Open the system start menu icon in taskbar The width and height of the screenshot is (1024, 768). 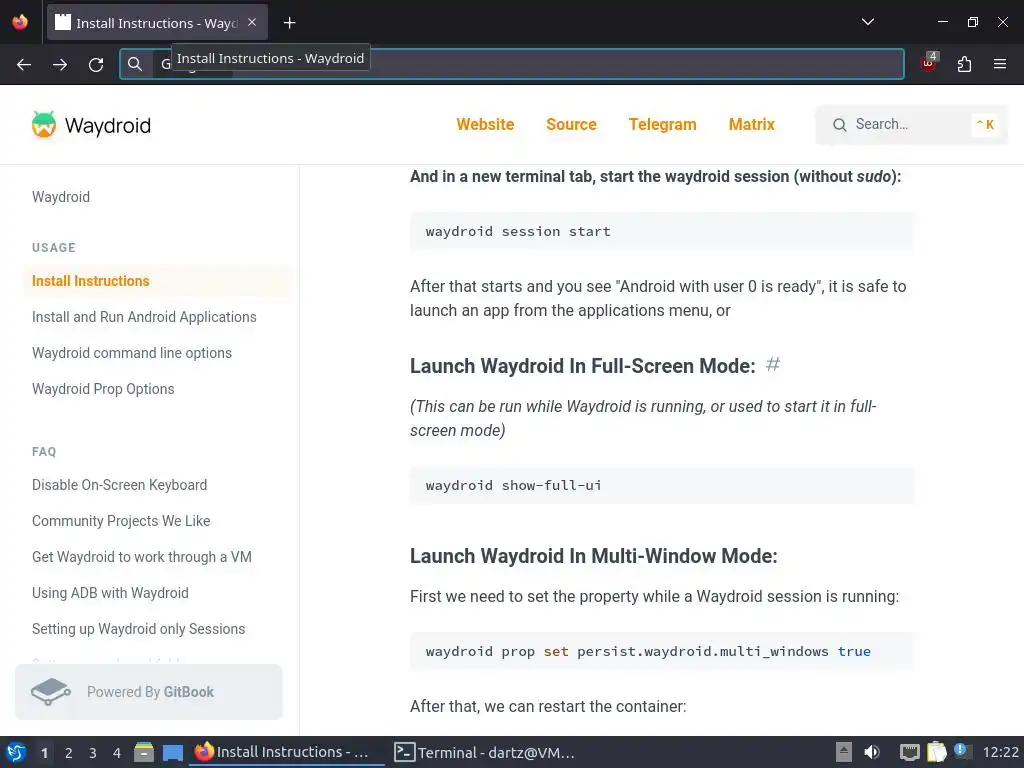(x=16, y=752)
